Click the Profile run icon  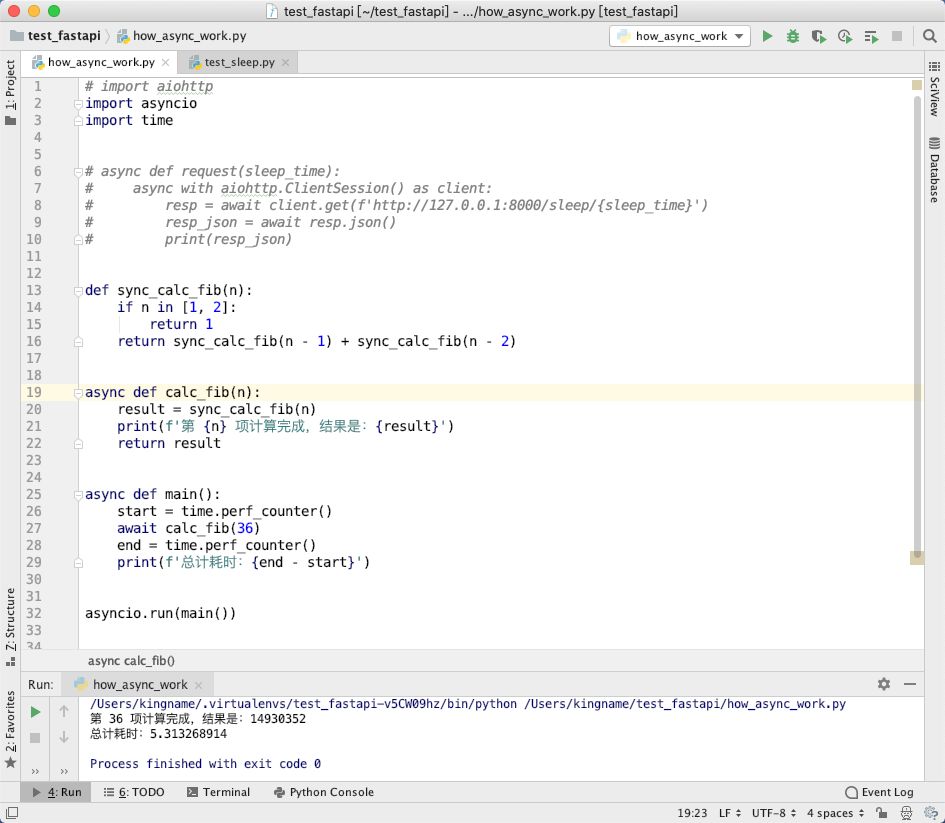click(845, 36)
